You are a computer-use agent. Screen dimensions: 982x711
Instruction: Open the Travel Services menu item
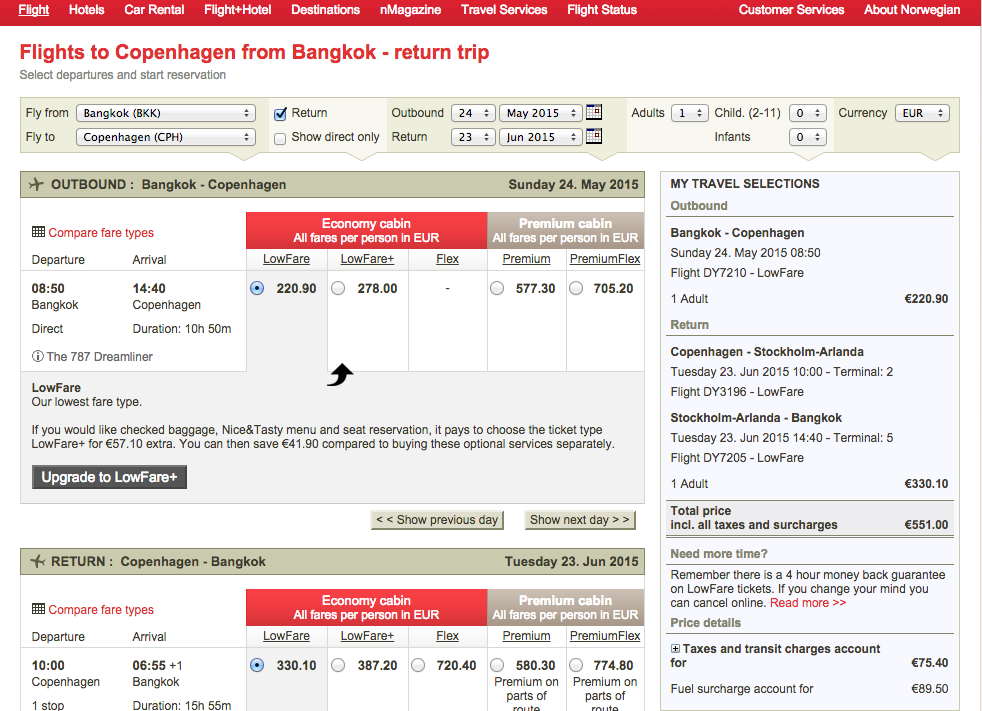(x=504, y=9)
